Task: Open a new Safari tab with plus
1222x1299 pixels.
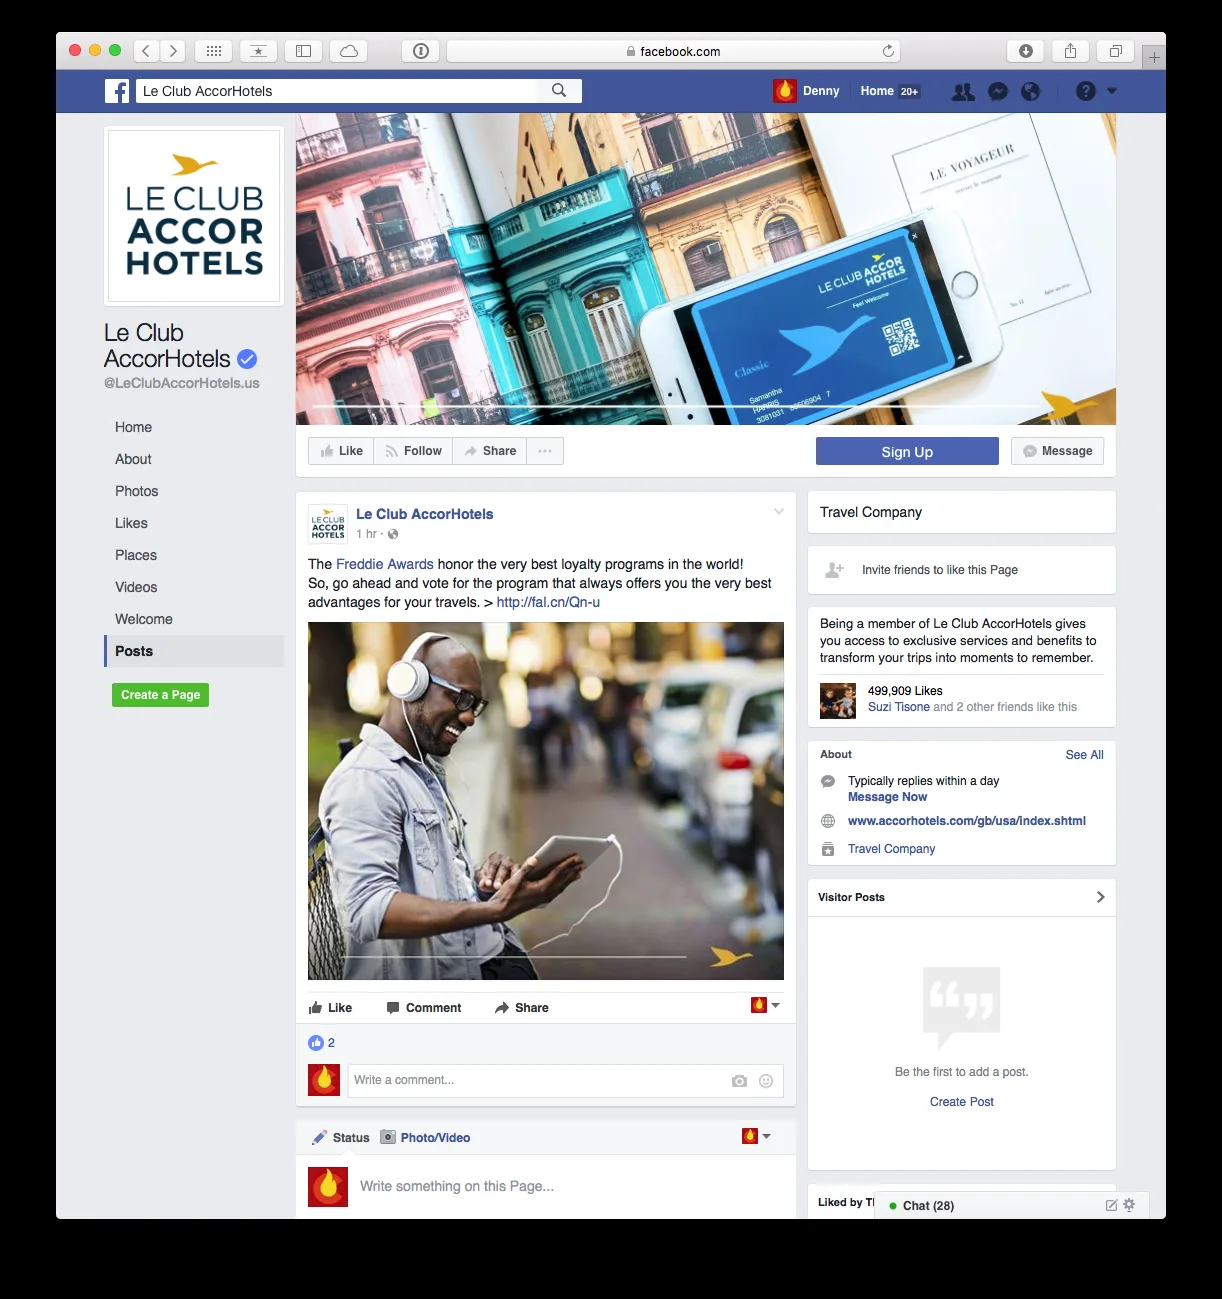Action: click(x=1154, y=57)
